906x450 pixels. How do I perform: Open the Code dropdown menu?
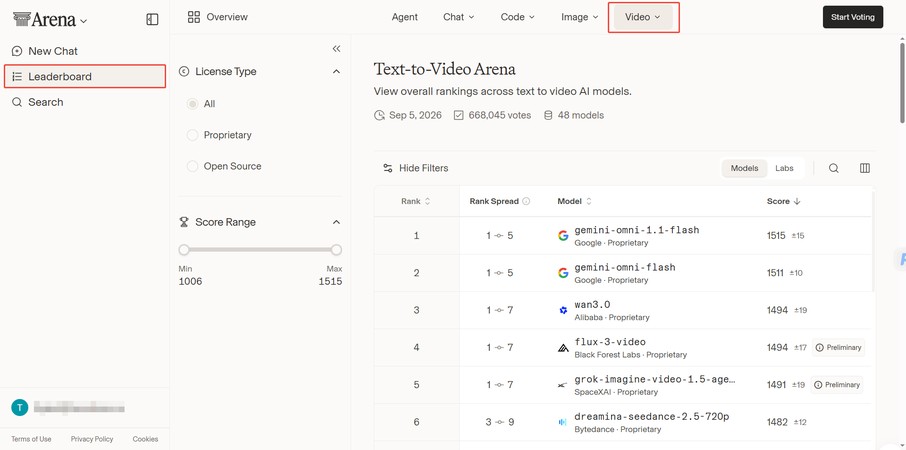[x=518, y=17]
